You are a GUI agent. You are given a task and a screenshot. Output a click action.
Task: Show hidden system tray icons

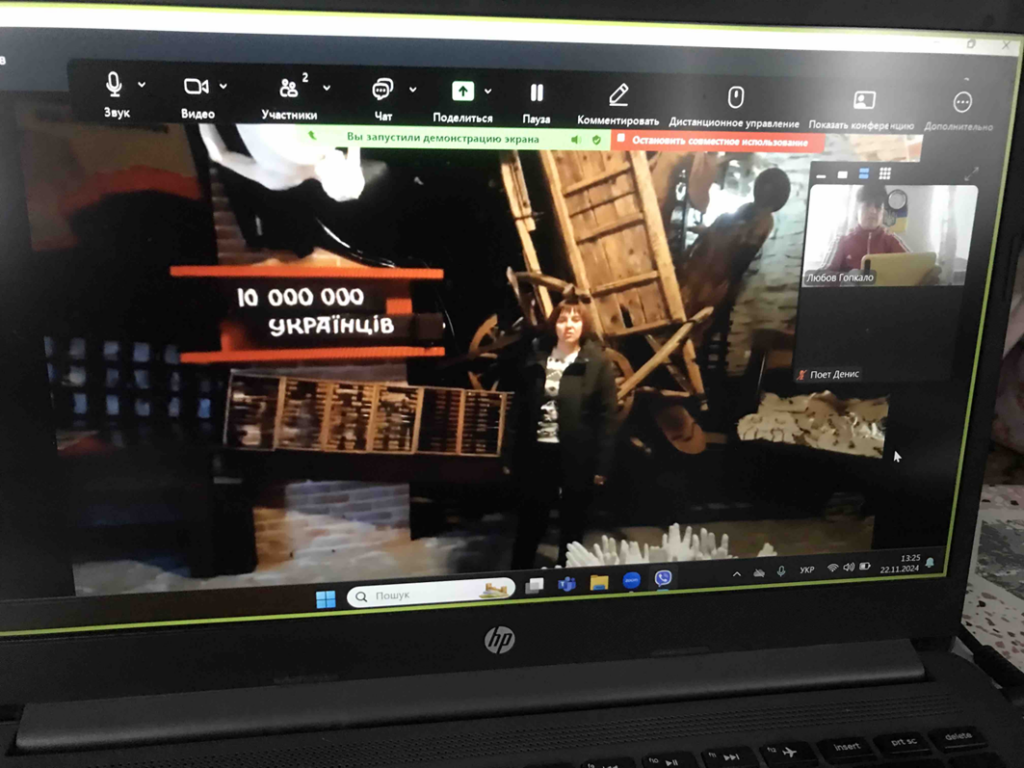737,574
